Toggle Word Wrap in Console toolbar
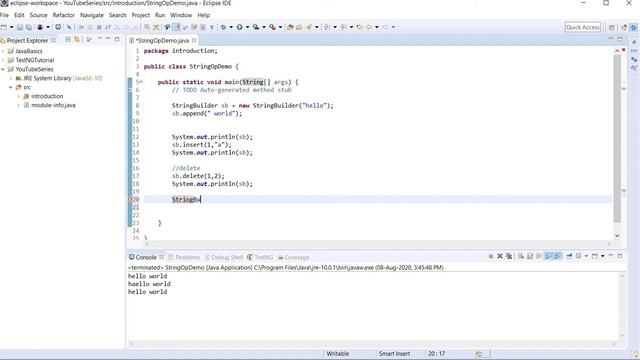The width and height of the screenshot is (640, 360). pos(539,256)
